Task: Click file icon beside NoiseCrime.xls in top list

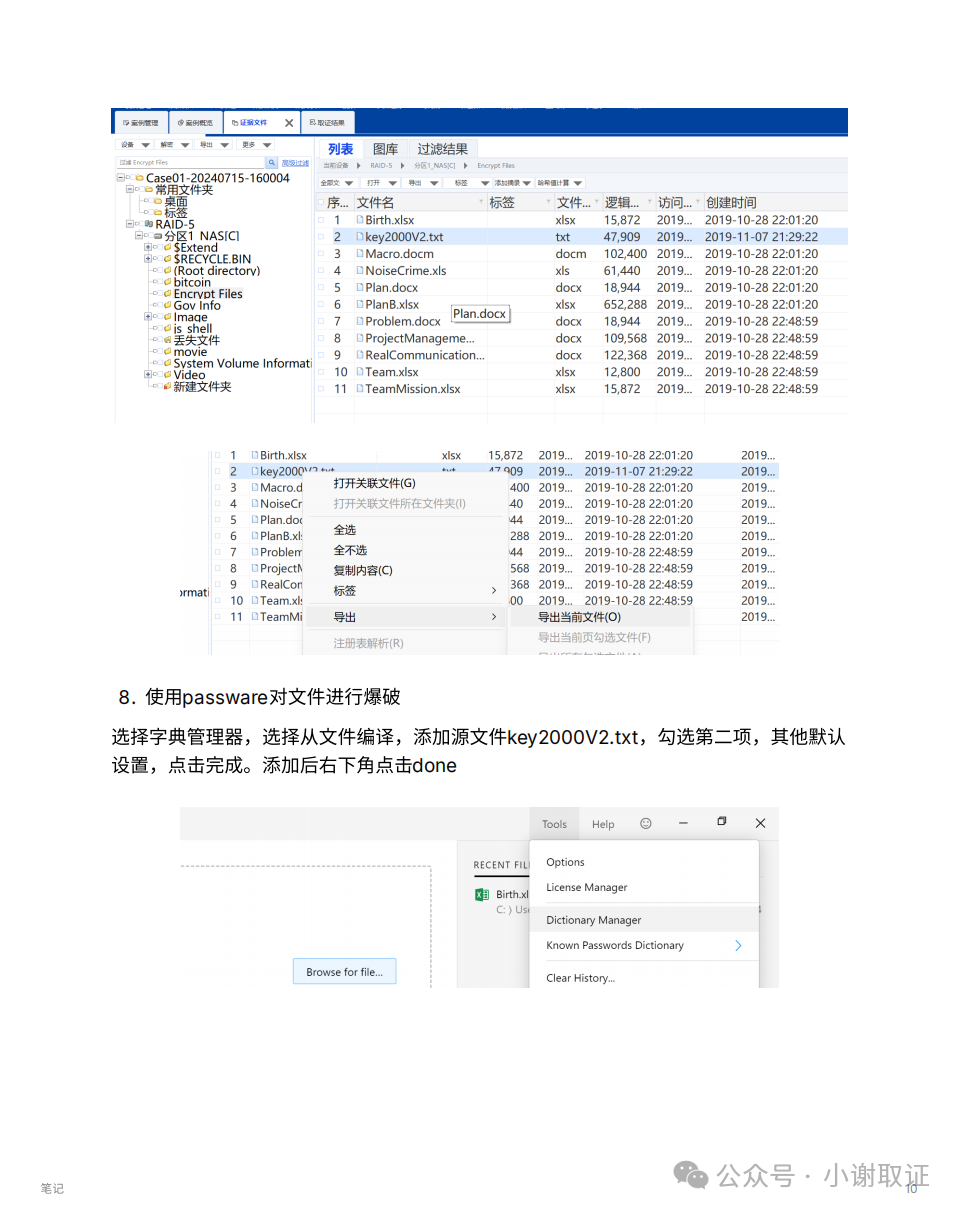Action: (x=360, y=271)
